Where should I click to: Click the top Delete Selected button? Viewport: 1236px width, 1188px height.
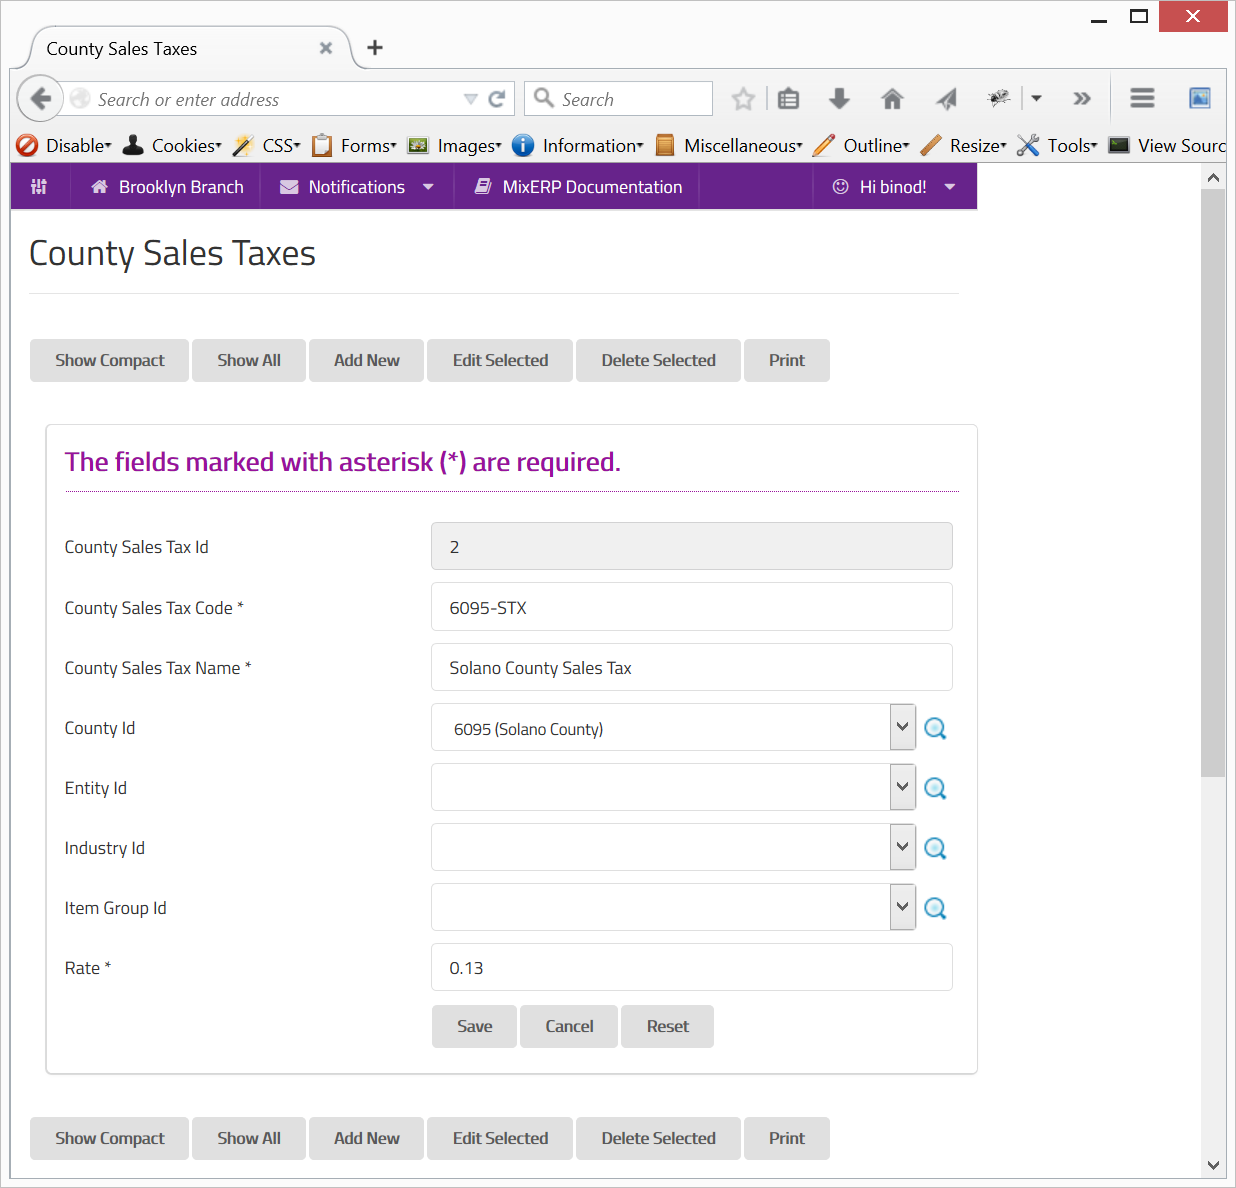659,360
